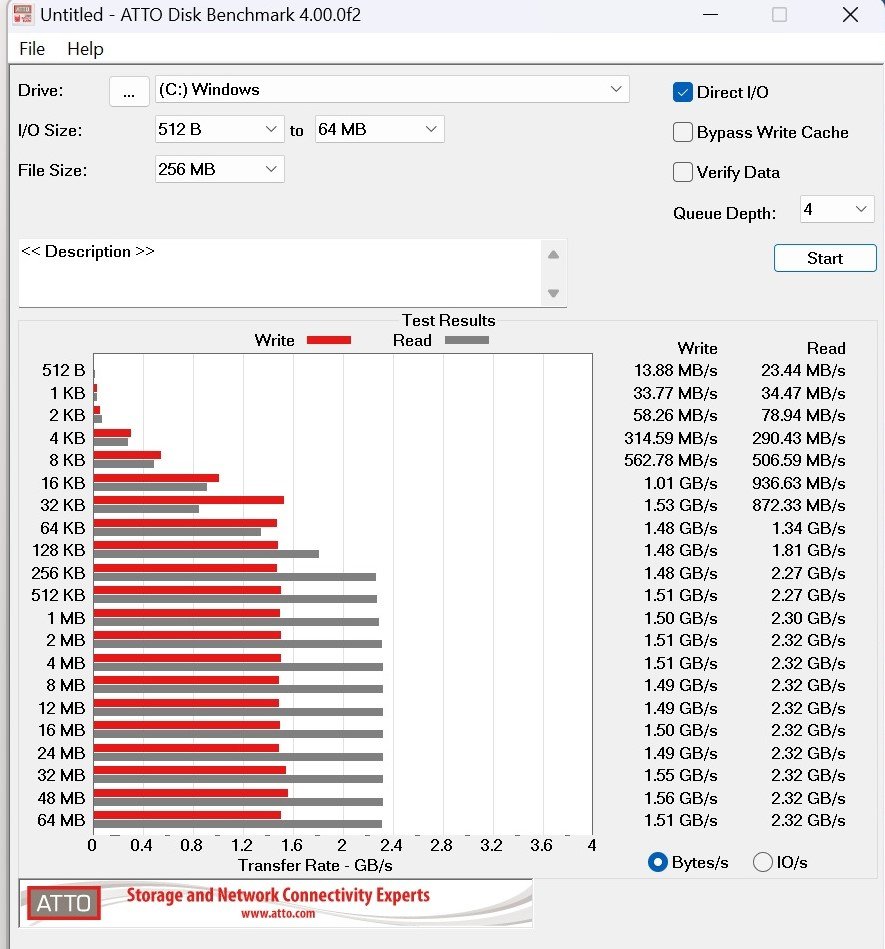Image resolution: width=885 pixels, height=949 pixels.
Task: Minimize the ATTO Disk Benchmark window
Action: (x=710, y=15)
